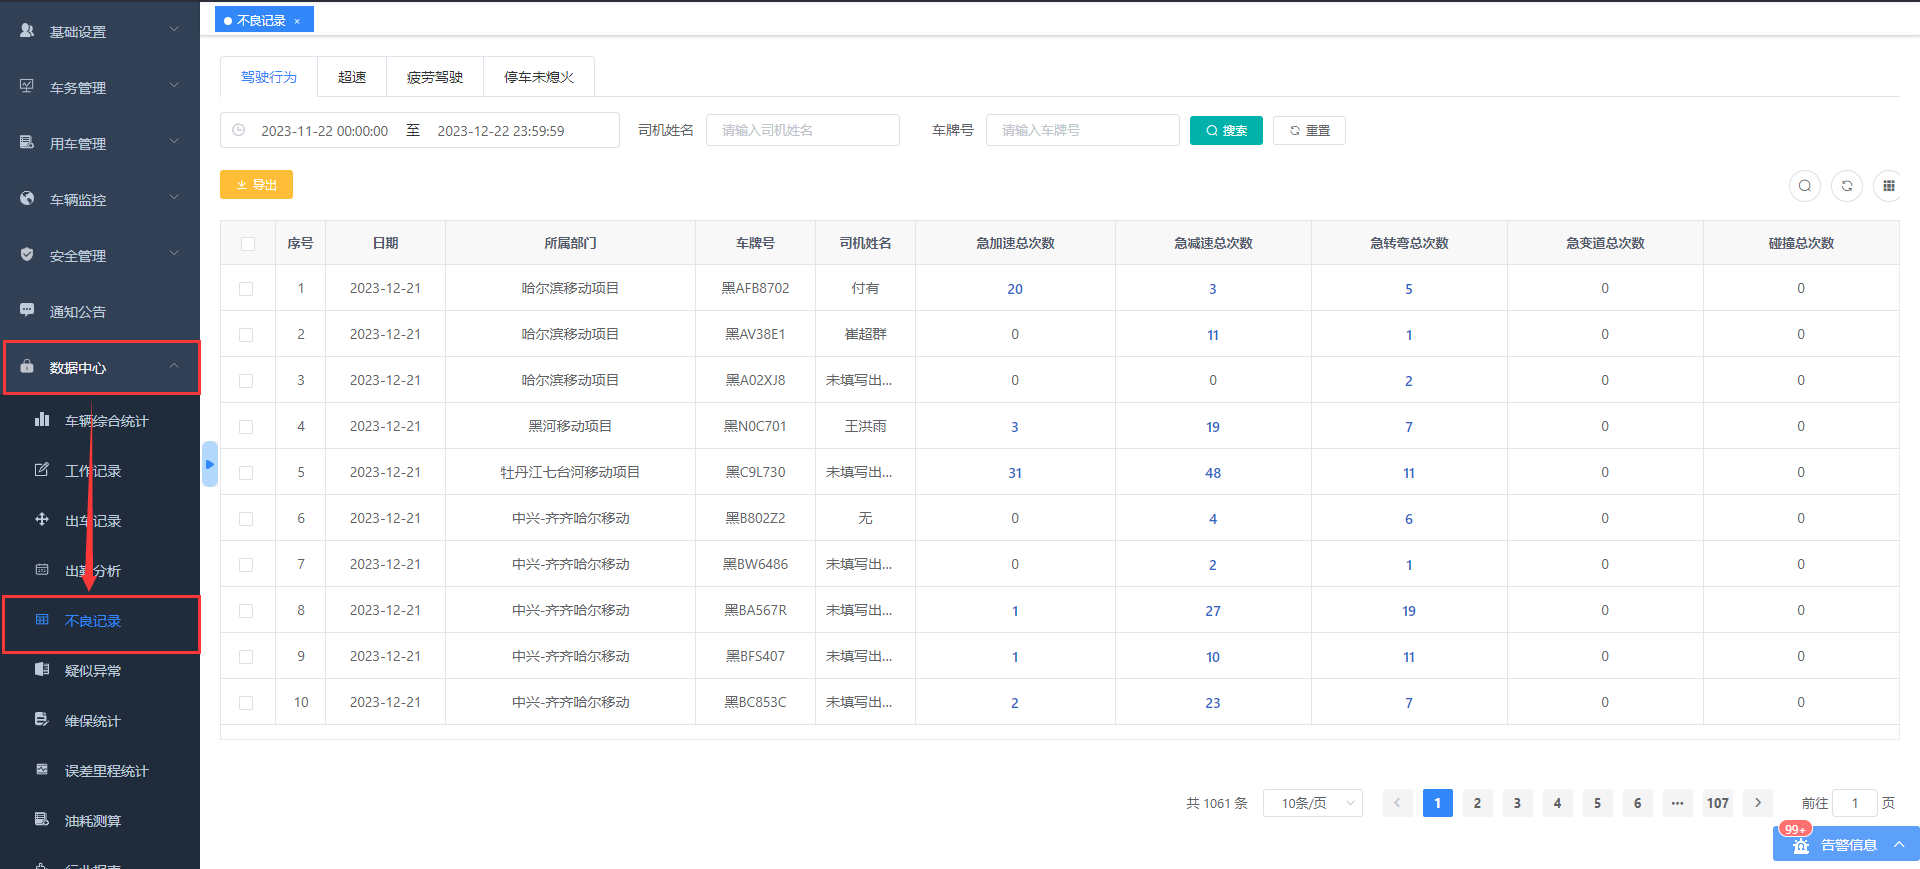This screenshot has width=1920, height=869.
Task: Toggle the select-all checkbox in table header
Action: [x=248, y=243]
